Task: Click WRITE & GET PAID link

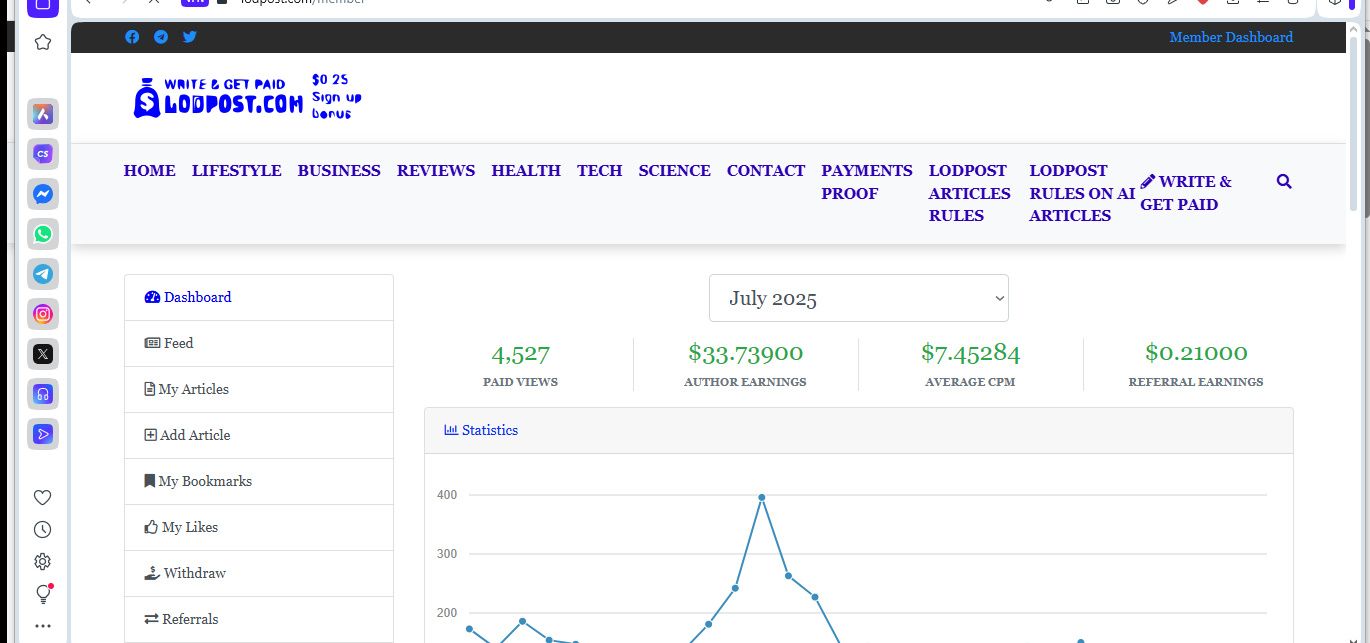Action: pyautogui.click(x=1186, y=193)
